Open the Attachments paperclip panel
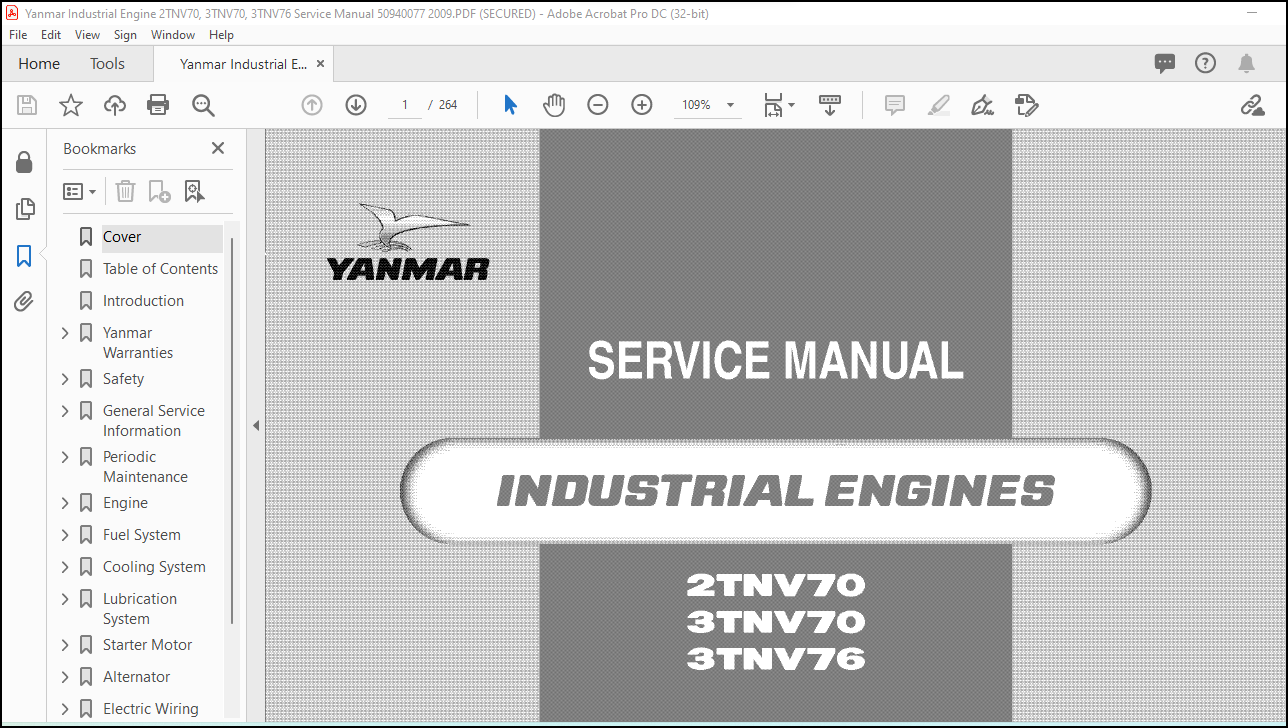Viewport: 1288px width, 728px height. click(24, 302)
